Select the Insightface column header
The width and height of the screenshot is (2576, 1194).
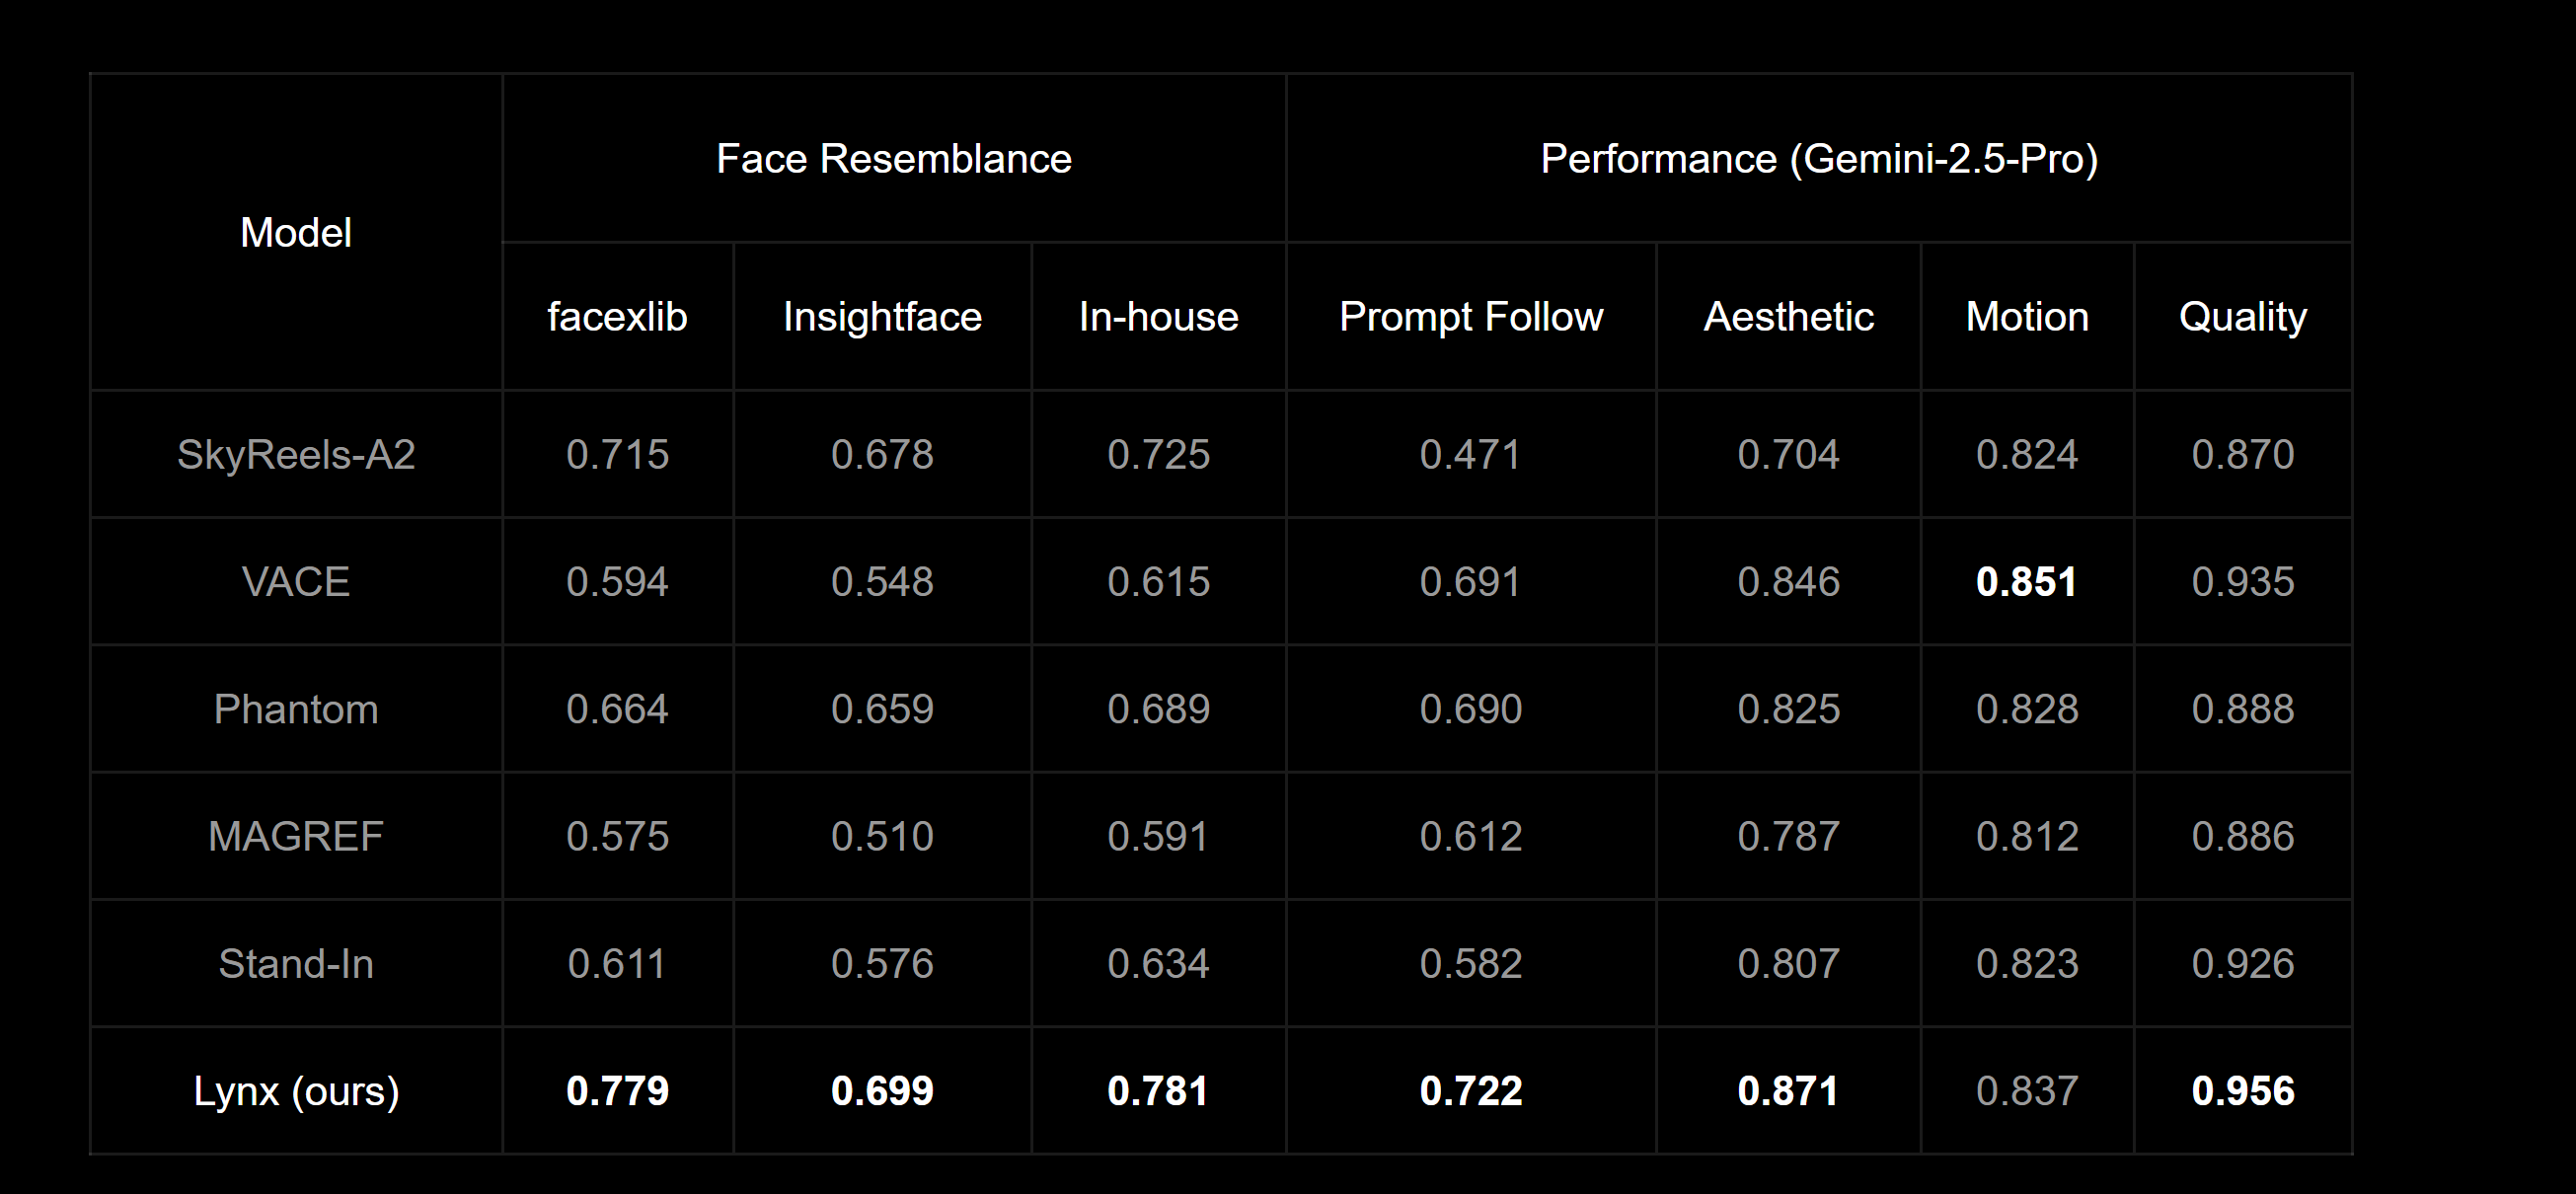click(882, 317)
